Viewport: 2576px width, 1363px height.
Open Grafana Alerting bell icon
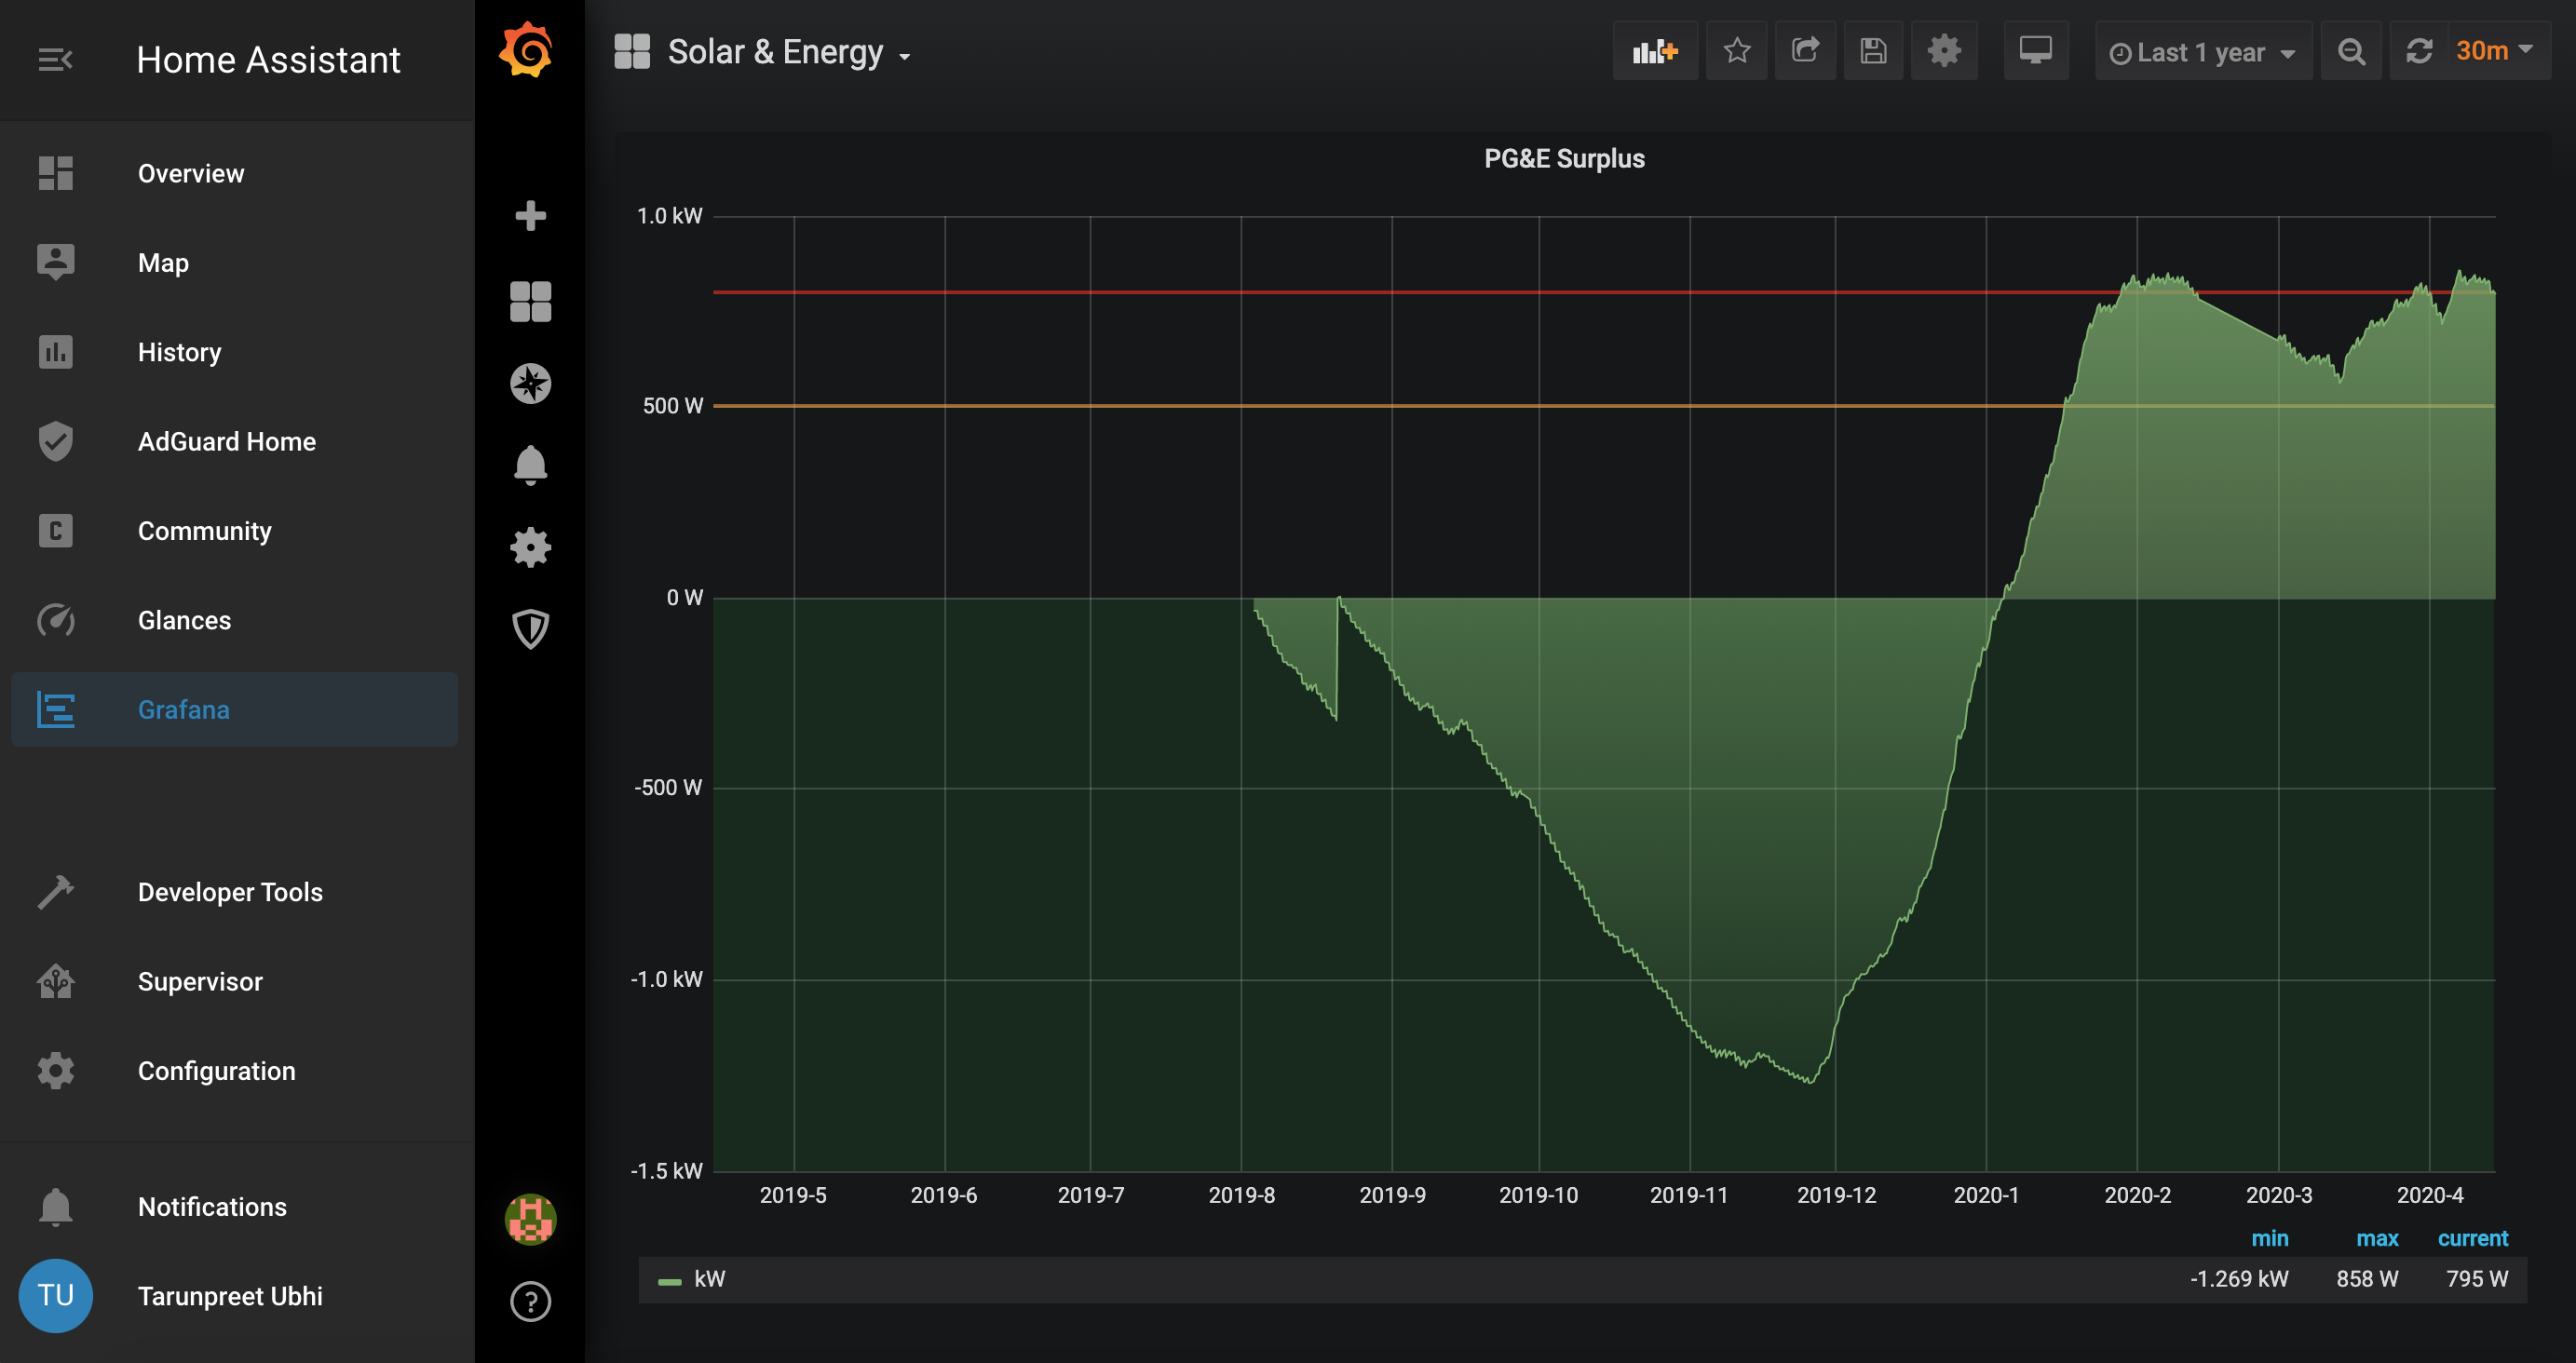530,465
